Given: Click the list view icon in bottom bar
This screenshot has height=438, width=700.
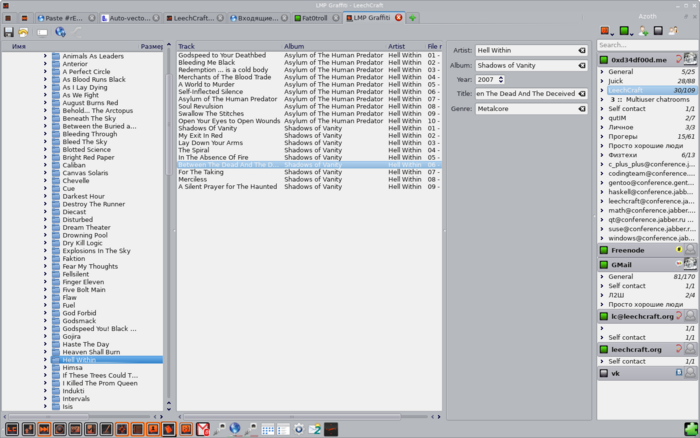Looking at the screenshot, I should coord(283,430).
